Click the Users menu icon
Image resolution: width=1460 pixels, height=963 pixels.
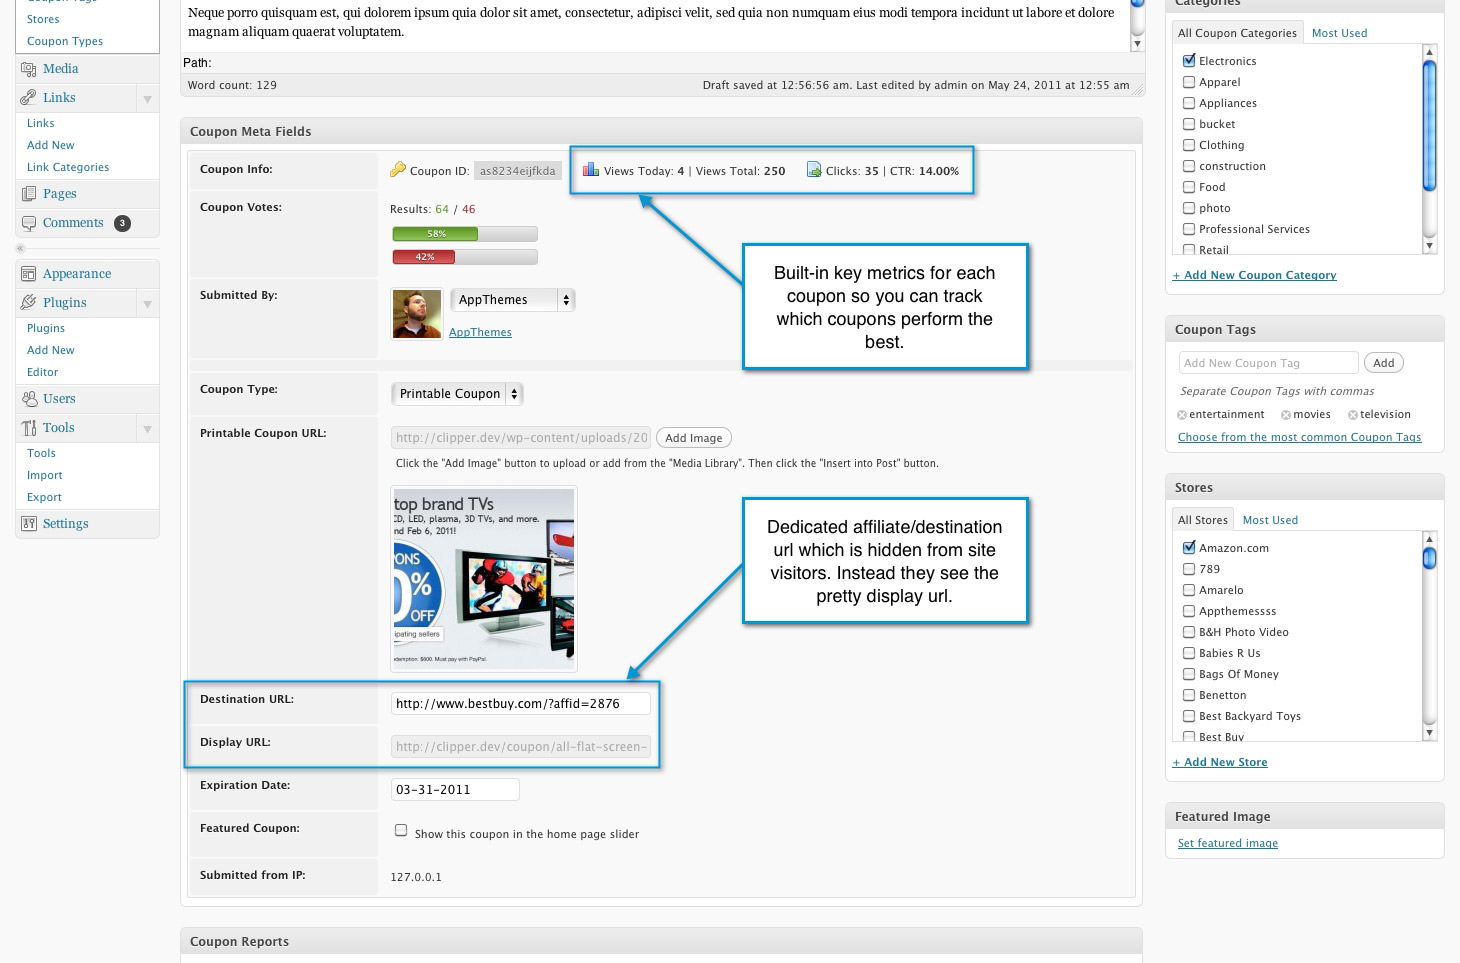[x=29, y=399]
